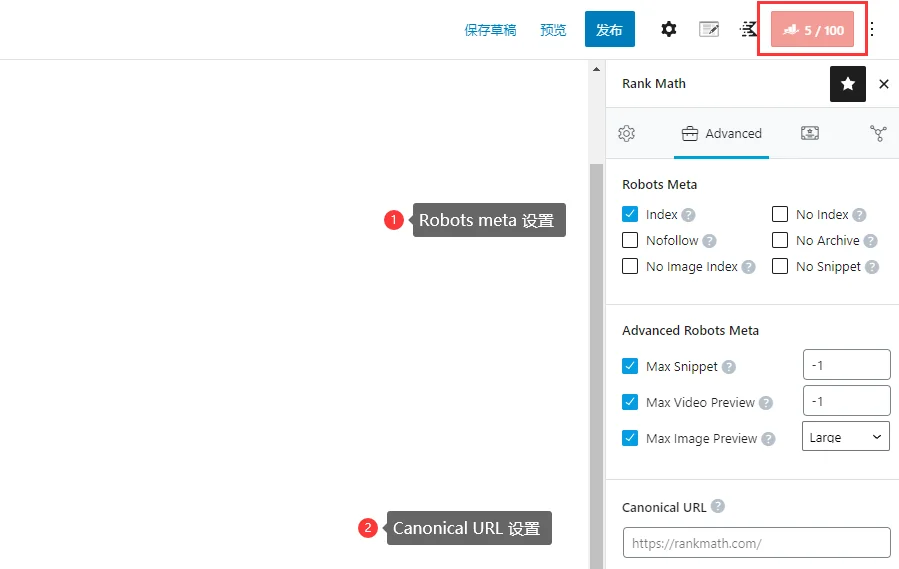Toggle the Index checkbox
This screenshot has width=899, height=569.
[630, 214]
